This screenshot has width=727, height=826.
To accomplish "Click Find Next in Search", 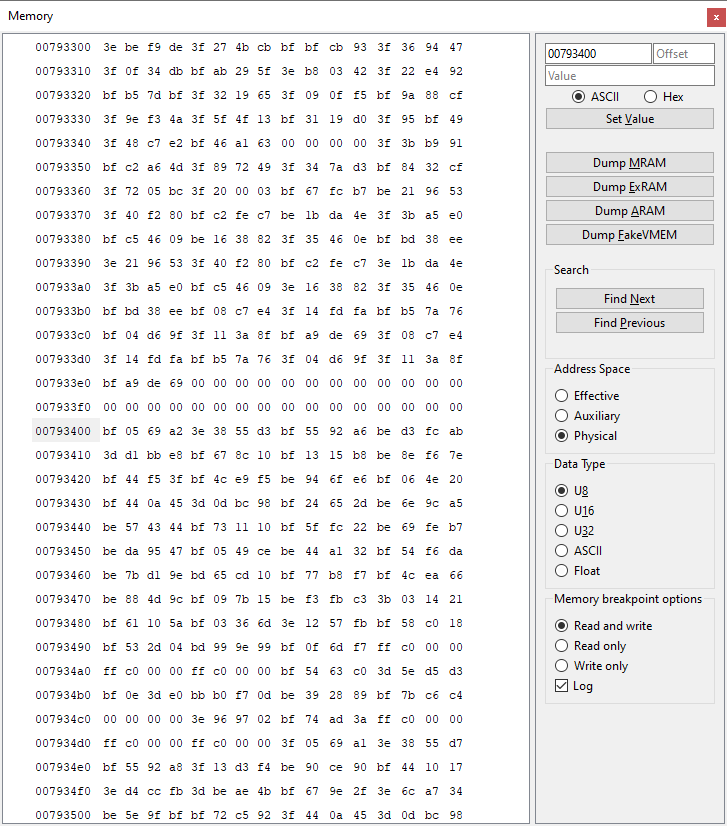I will pos(630,299).
